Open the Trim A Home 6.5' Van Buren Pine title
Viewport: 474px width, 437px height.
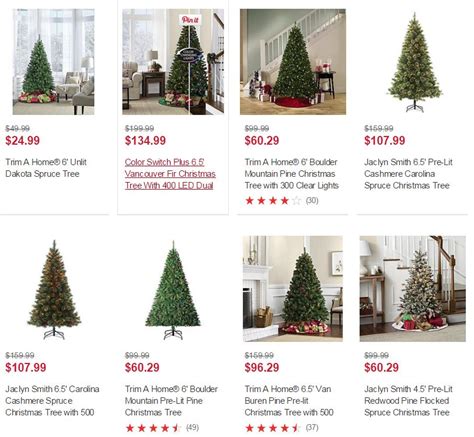pyautogui.click(x=289, y=401)
